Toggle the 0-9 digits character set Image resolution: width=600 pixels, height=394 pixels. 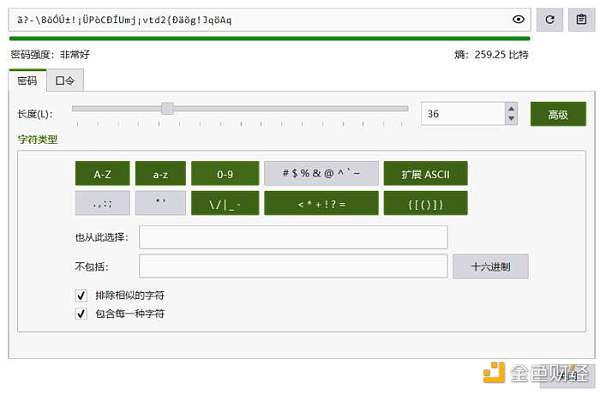[225, 174]
